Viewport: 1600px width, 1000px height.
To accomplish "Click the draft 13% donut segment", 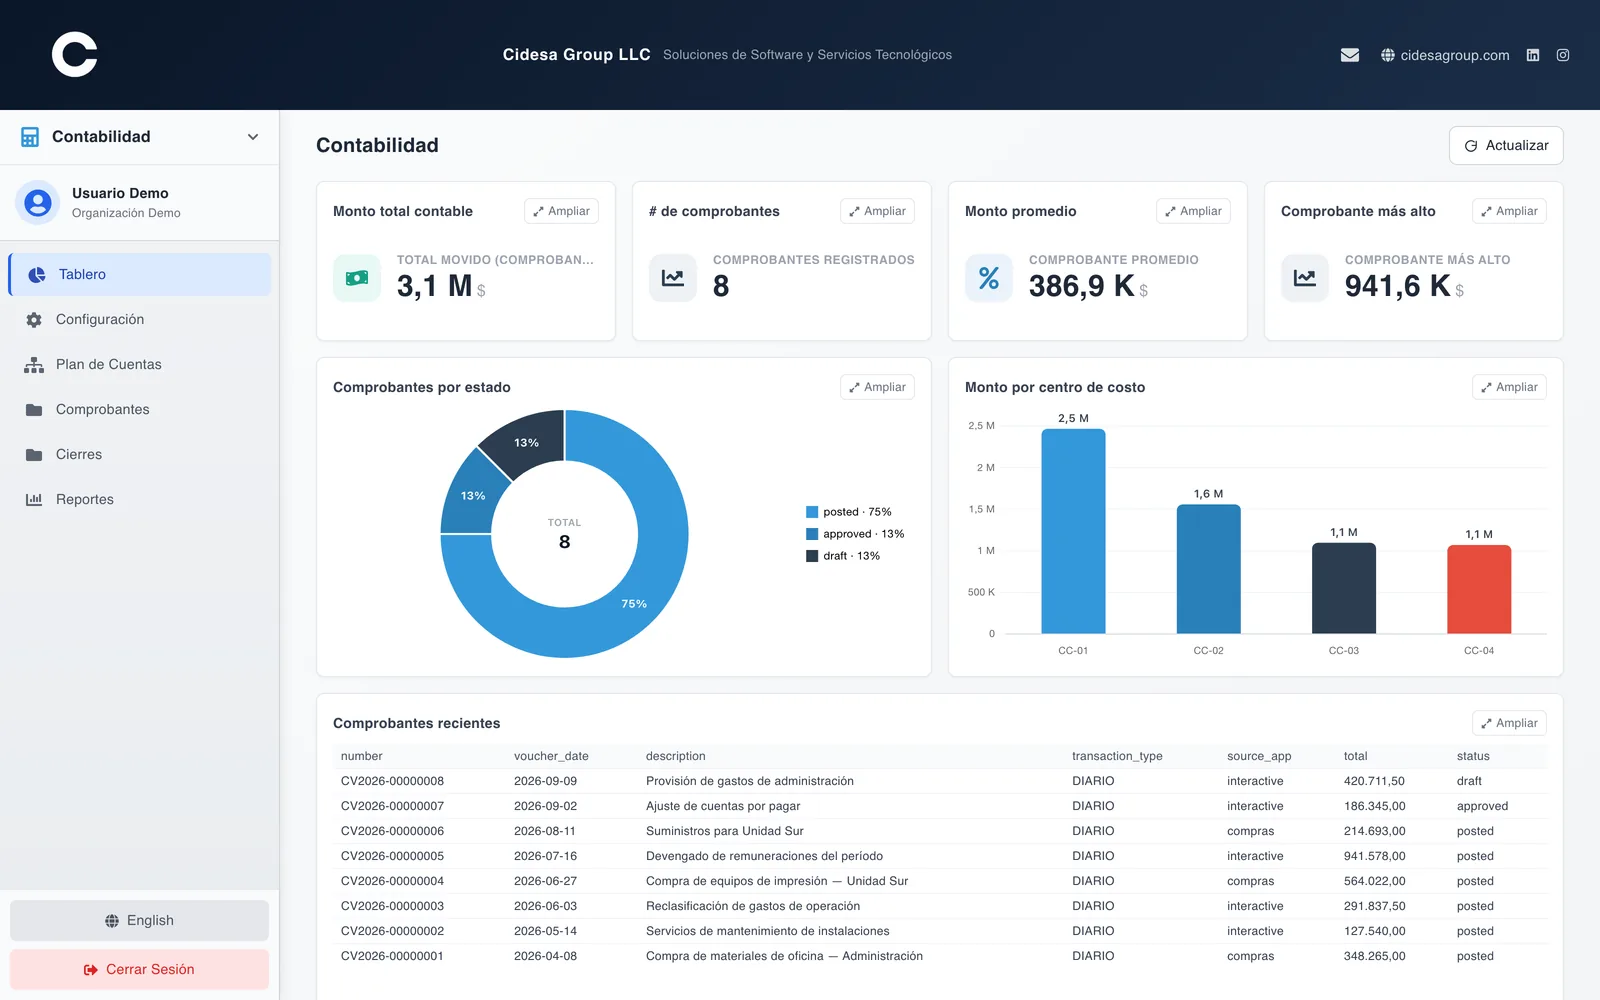I will point(526,443).
